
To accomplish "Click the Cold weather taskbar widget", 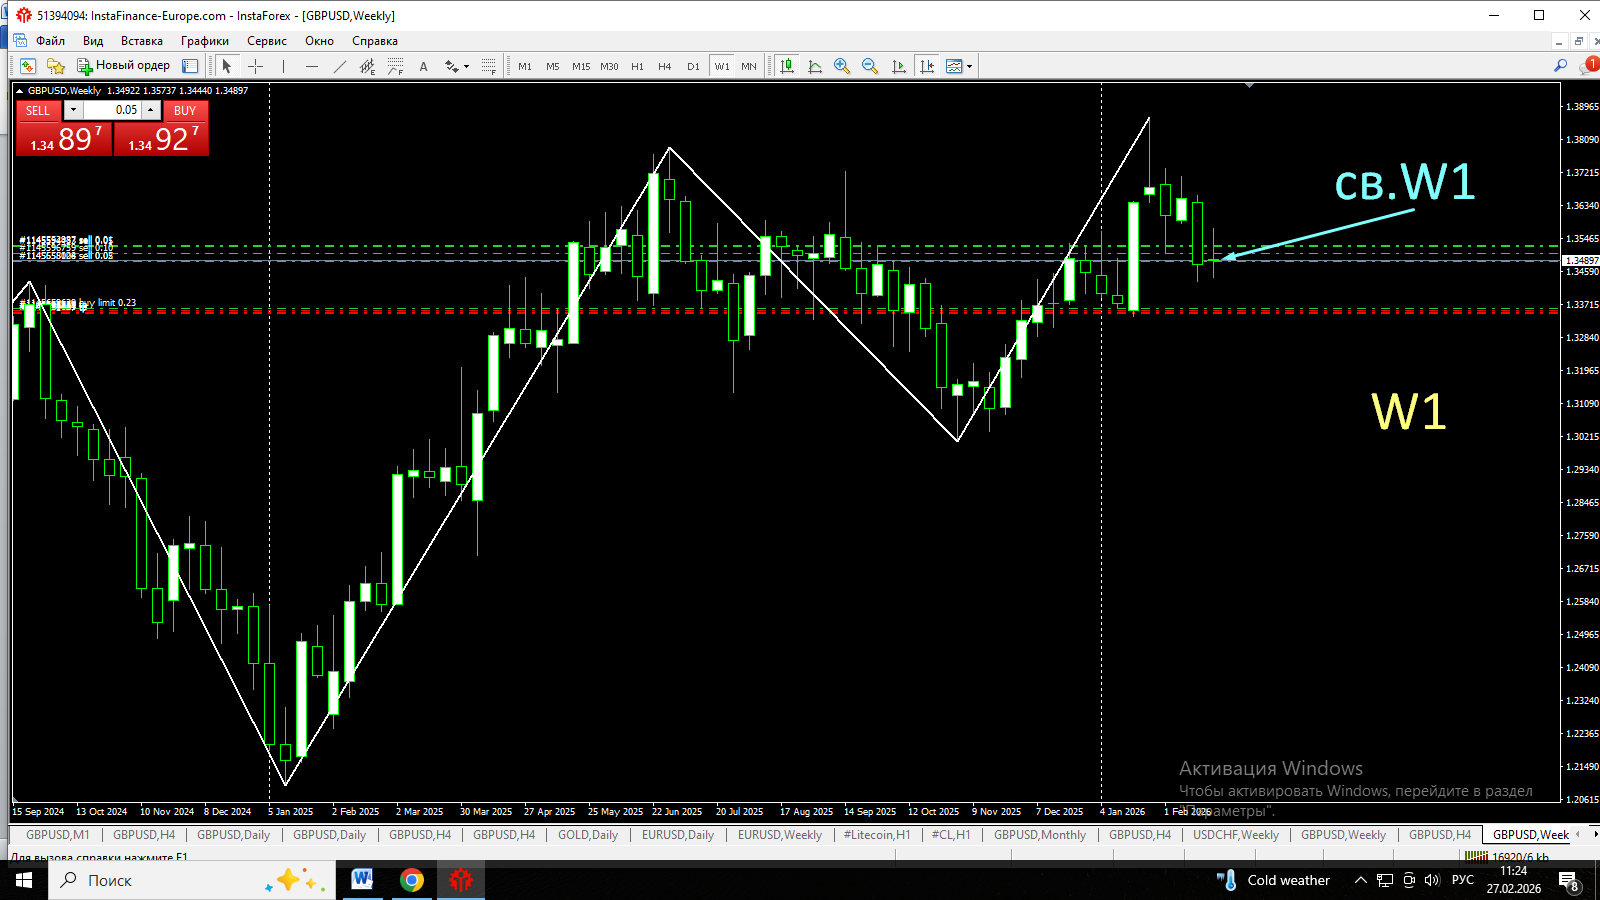I will pos(1273,880).
